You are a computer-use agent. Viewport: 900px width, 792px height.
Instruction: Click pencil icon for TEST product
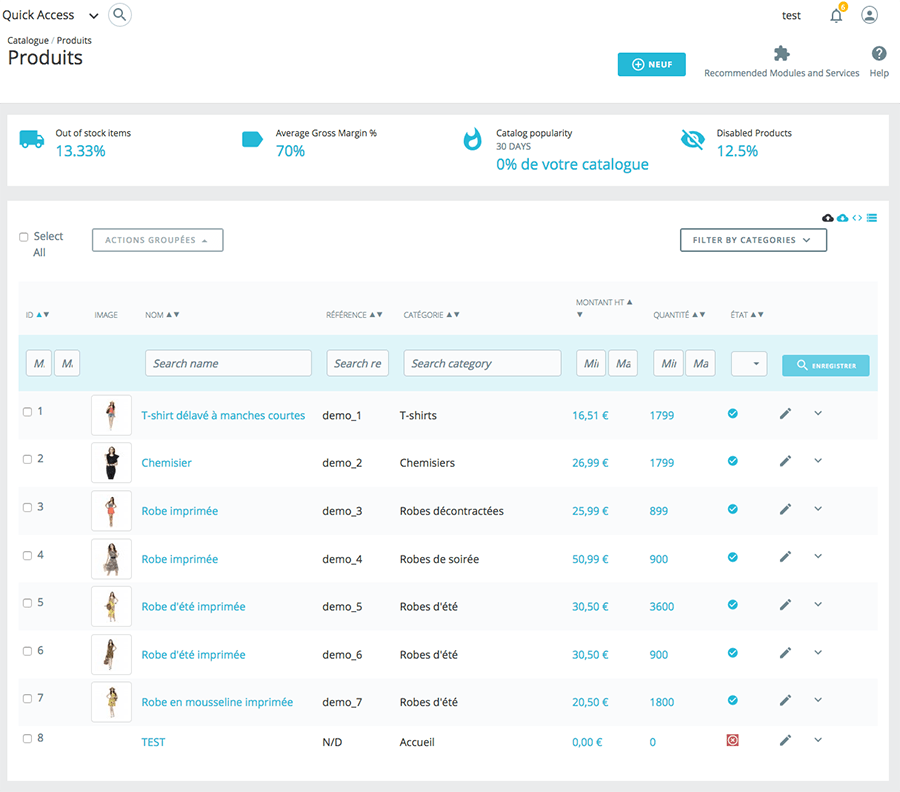(x=785, y=740)
